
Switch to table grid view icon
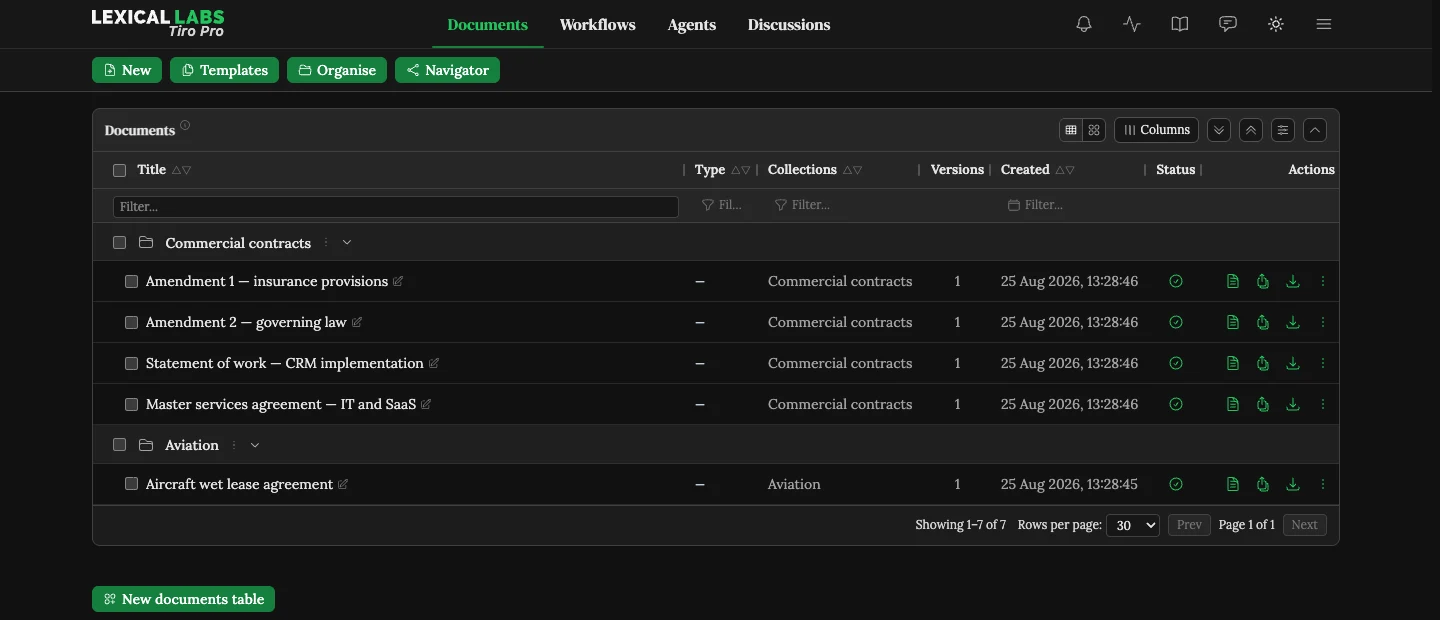(x=1071, y=130)
